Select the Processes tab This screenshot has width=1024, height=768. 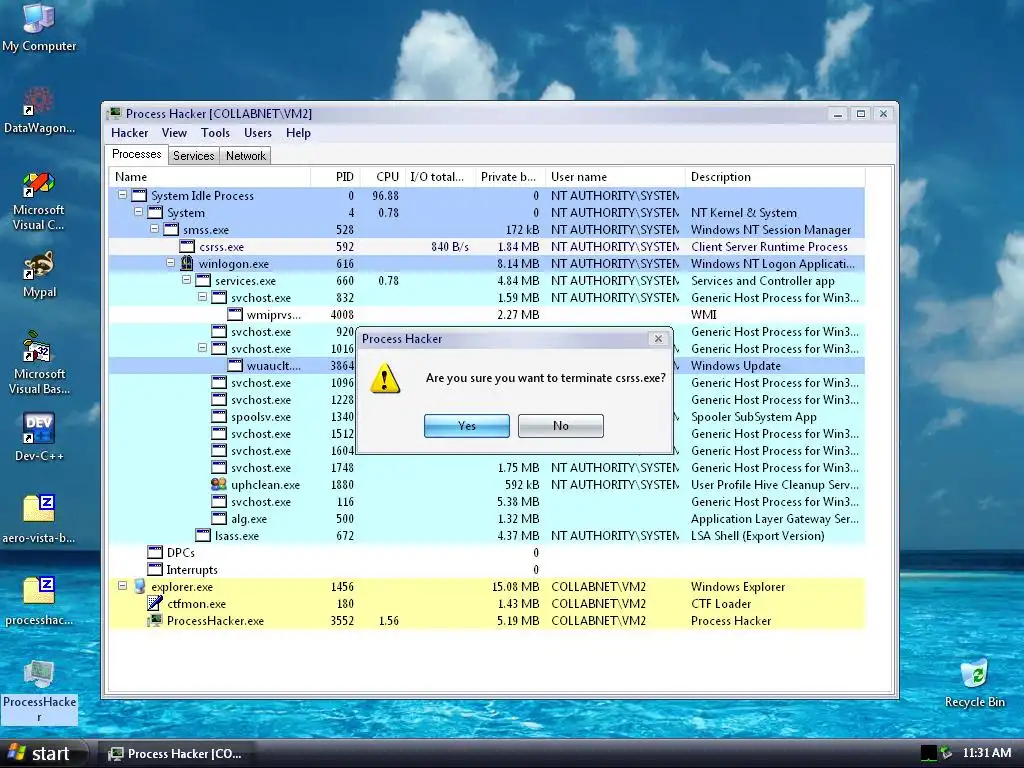pos(136,154)
